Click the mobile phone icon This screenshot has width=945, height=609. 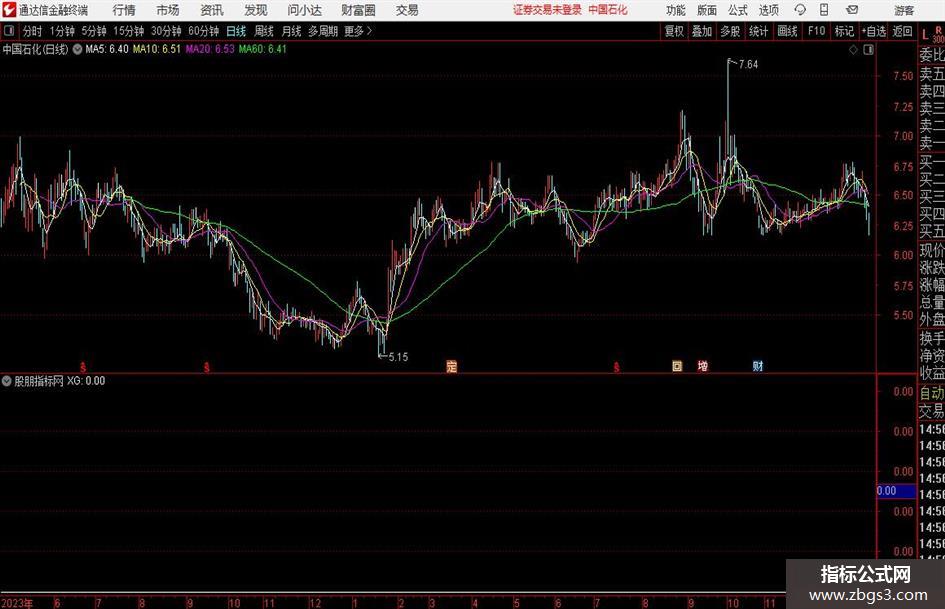click(x=824, y=10)
